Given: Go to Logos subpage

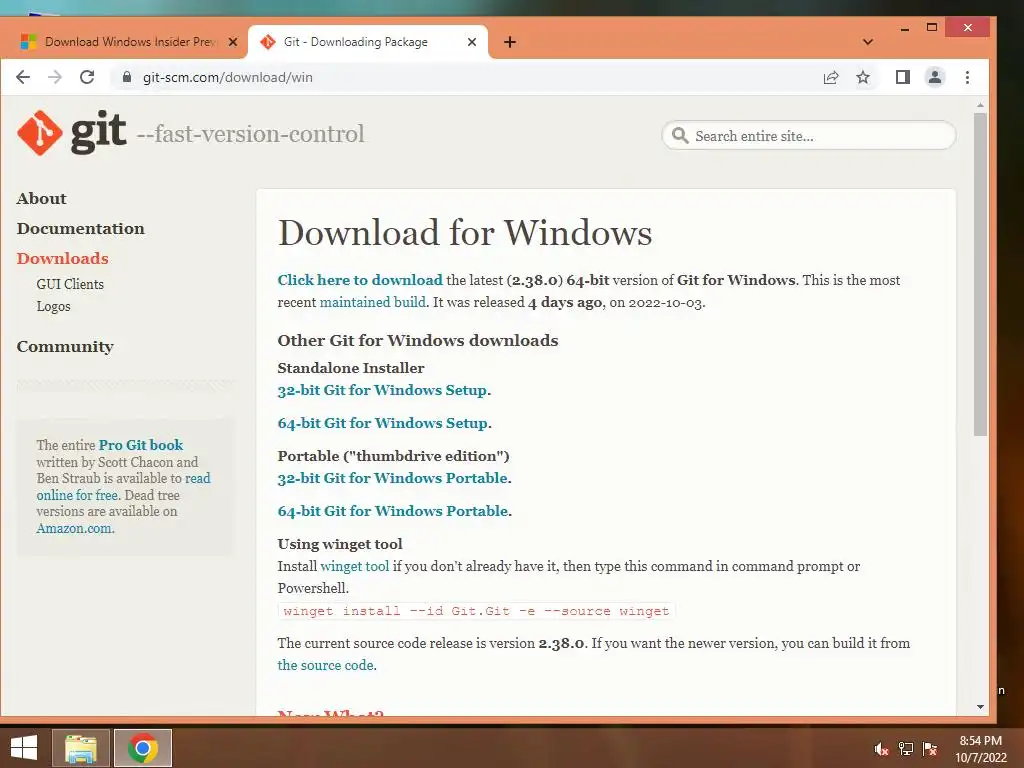Looking at the screenshot, I should pos(54,306).
